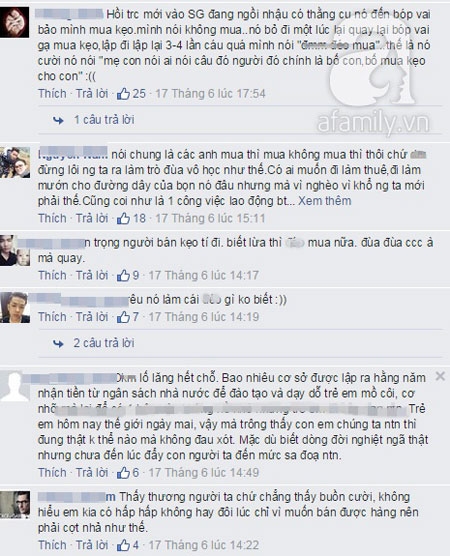450x556 pixels.
Task: Reply to the comment posted at 14:22
Action: coord(92,545)
